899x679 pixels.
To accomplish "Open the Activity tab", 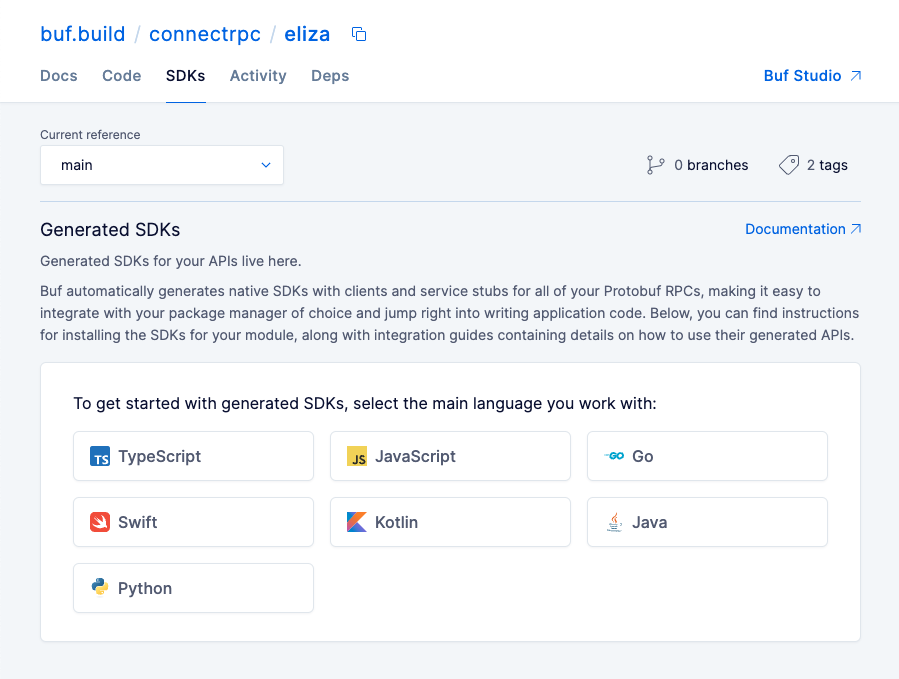I will (x=258, y=76).
